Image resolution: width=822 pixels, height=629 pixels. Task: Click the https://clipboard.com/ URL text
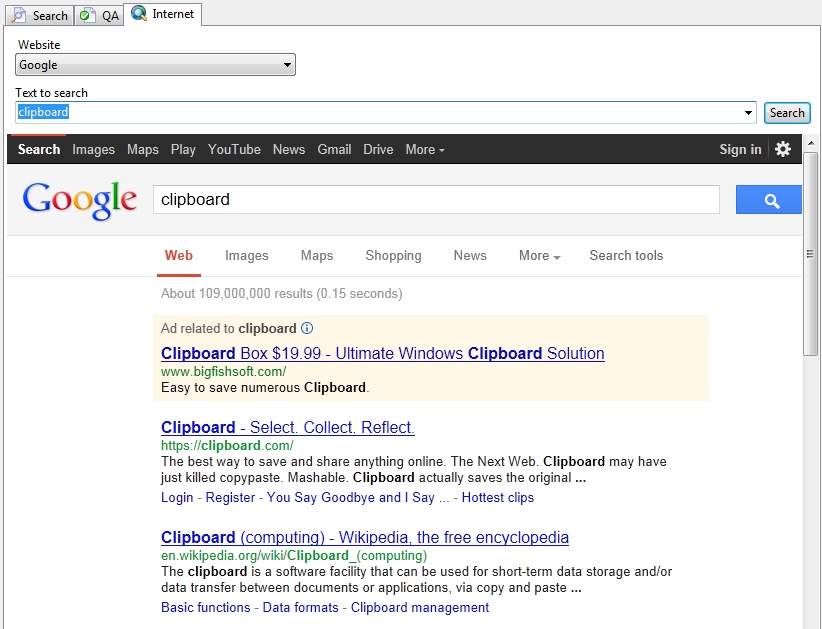[227, 446]
